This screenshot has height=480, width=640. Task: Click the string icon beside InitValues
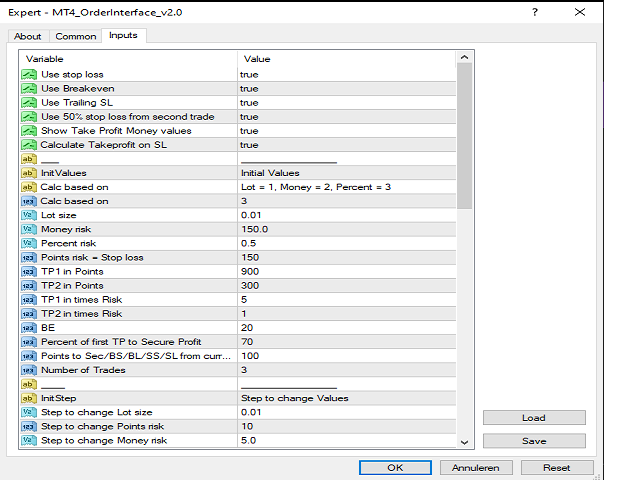(x=29, y=173)
